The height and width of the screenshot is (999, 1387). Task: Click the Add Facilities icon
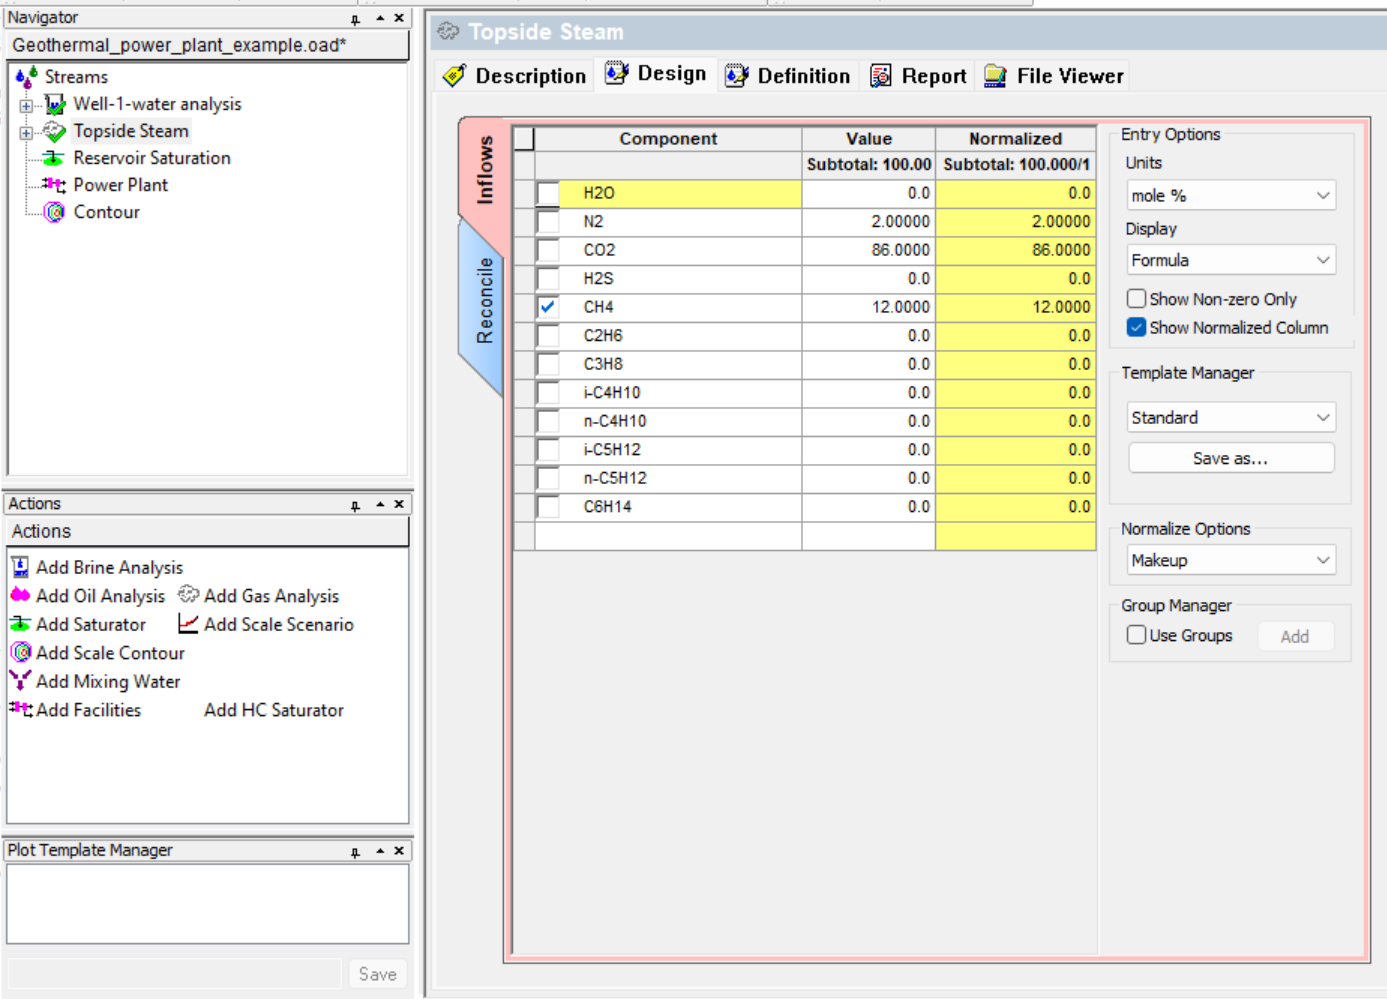click(x=20, y=709)
